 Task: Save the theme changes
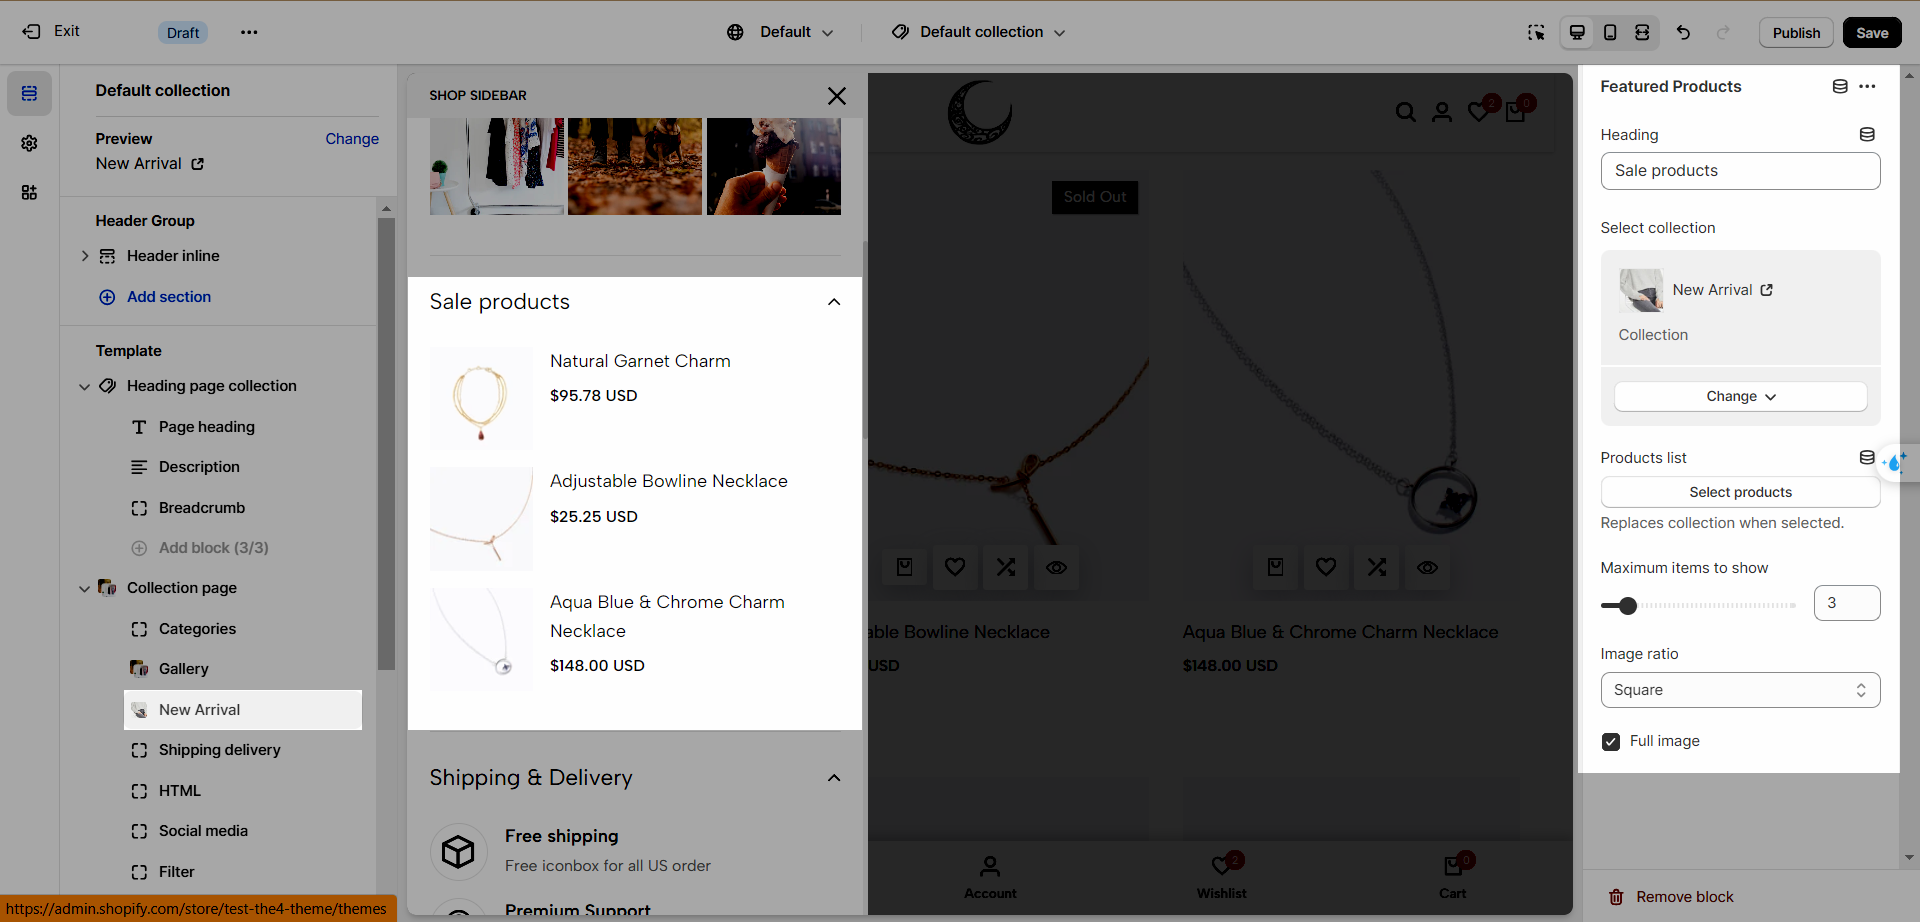pos(1872,32)
